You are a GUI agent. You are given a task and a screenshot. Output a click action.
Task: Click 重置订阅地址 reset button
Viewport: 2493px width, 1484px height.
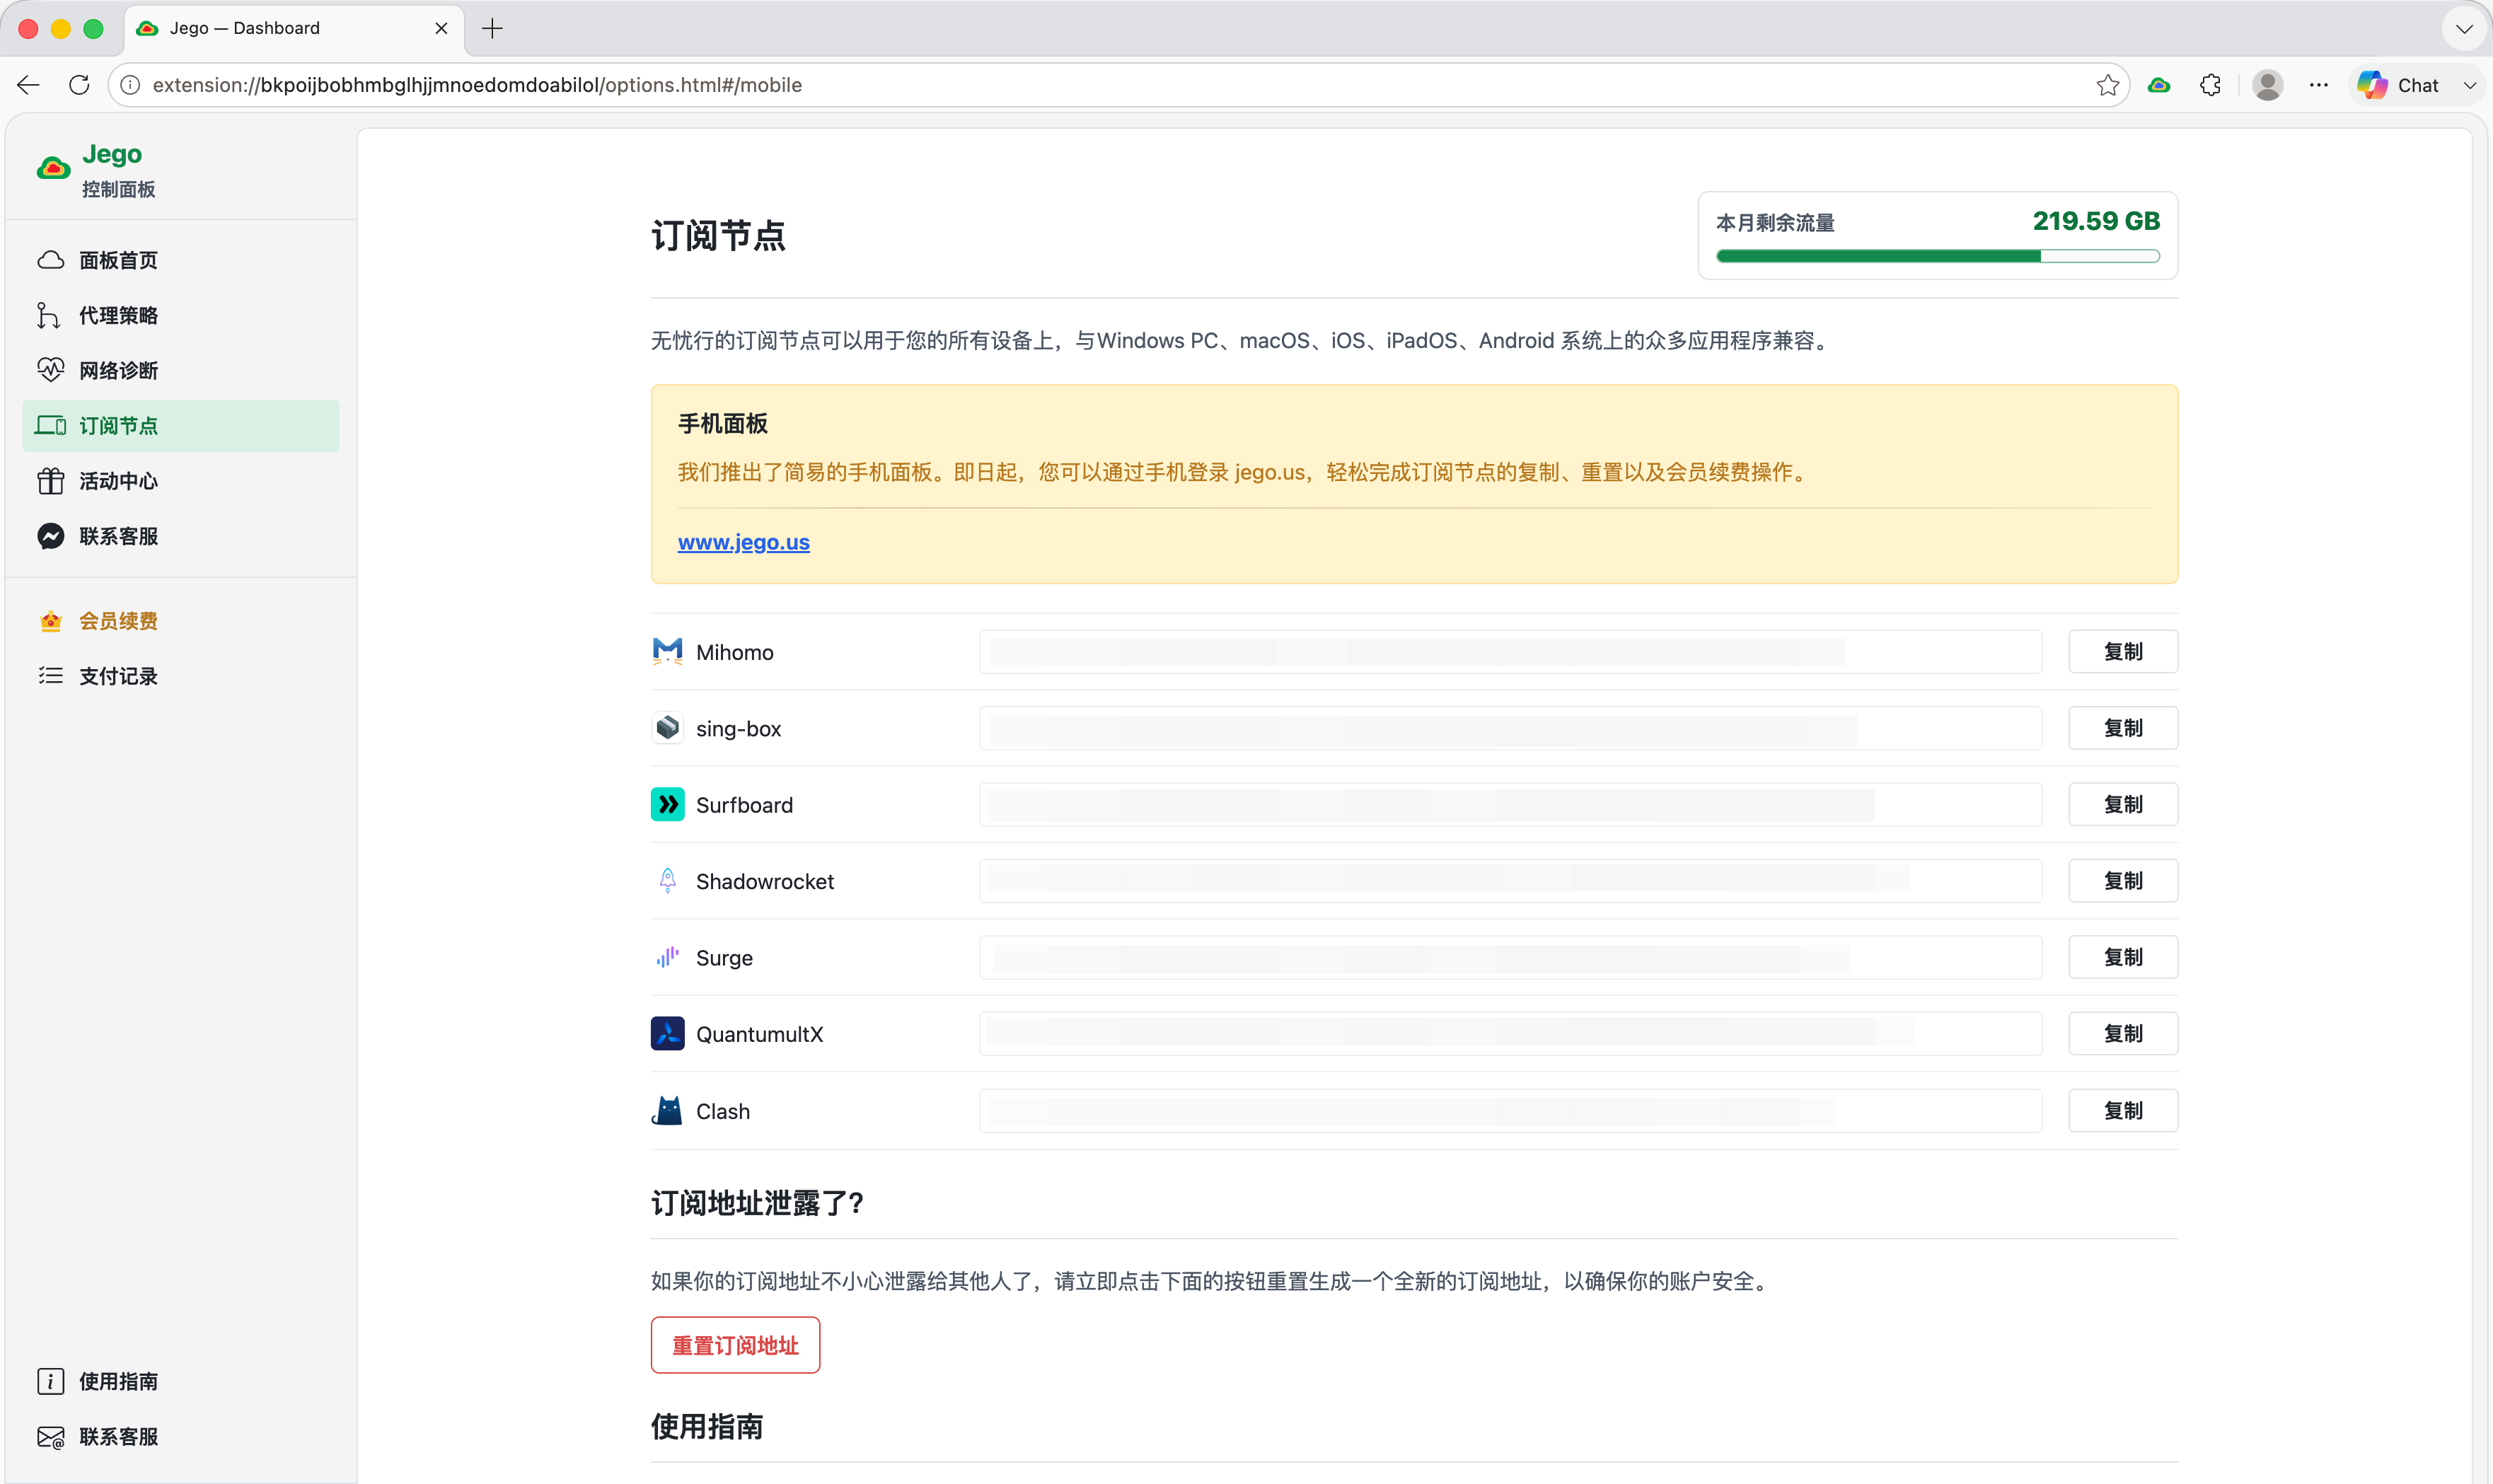[735, 1345]
